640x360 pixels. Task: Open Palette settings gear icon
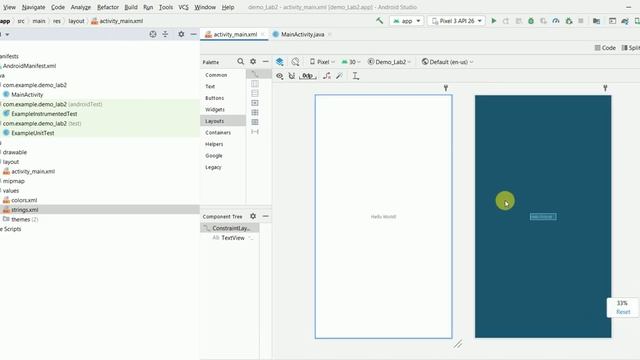click(253, 62)
